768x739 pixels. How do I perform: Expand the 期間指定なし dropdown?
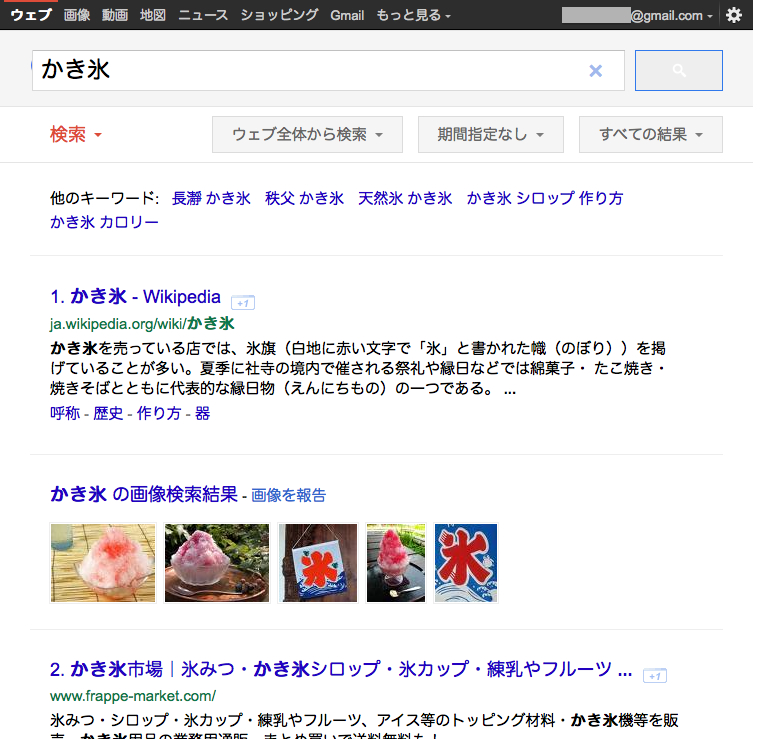(x=491, y=134)
